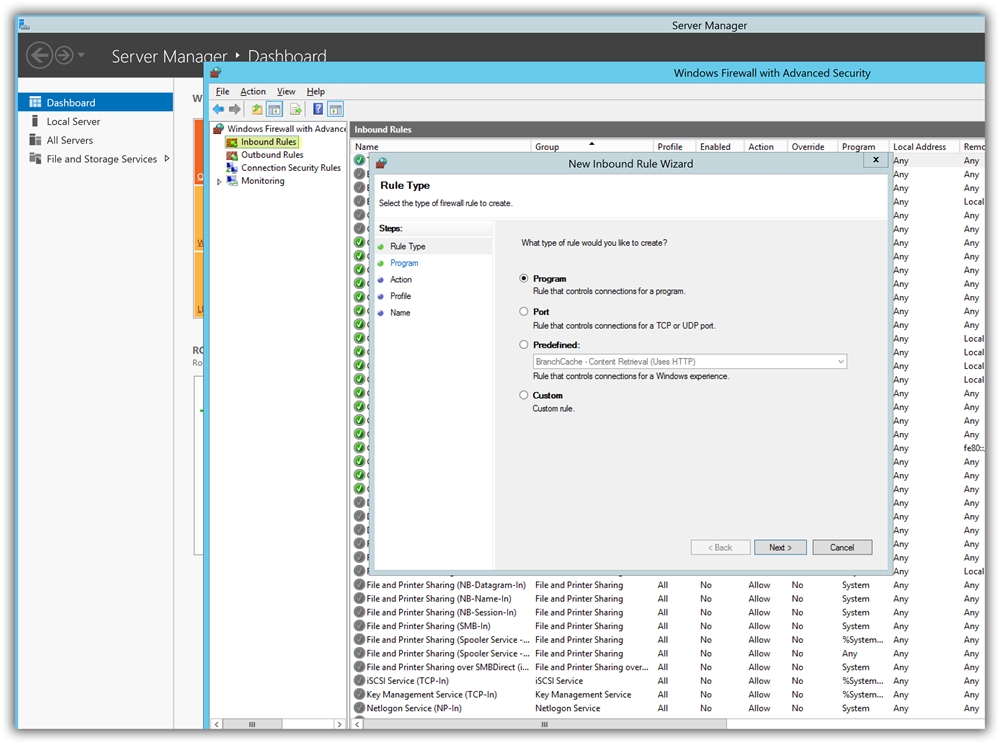Select the Custom rule type radio button
Viewport: 1000px width, 744px height.
(524, 395)
